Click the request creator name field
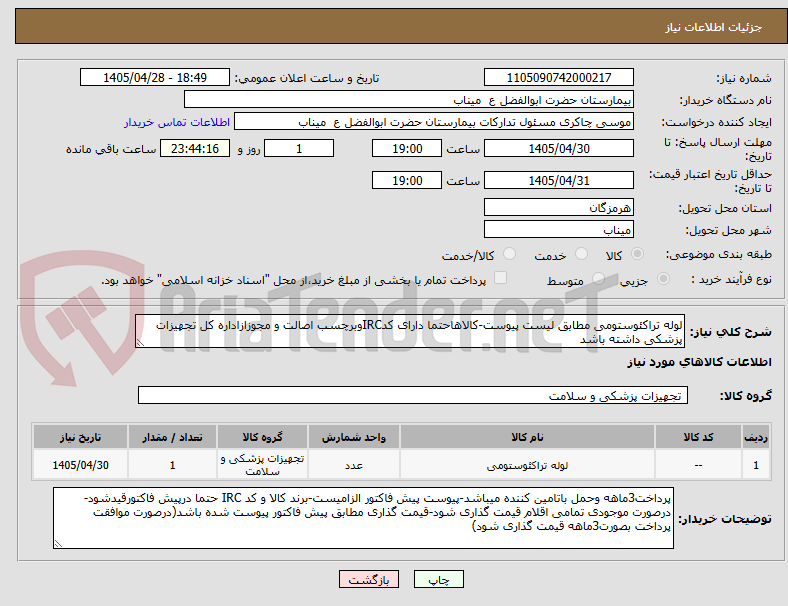Viewport: 788px width, 606px height. click(x=434, y=122)
